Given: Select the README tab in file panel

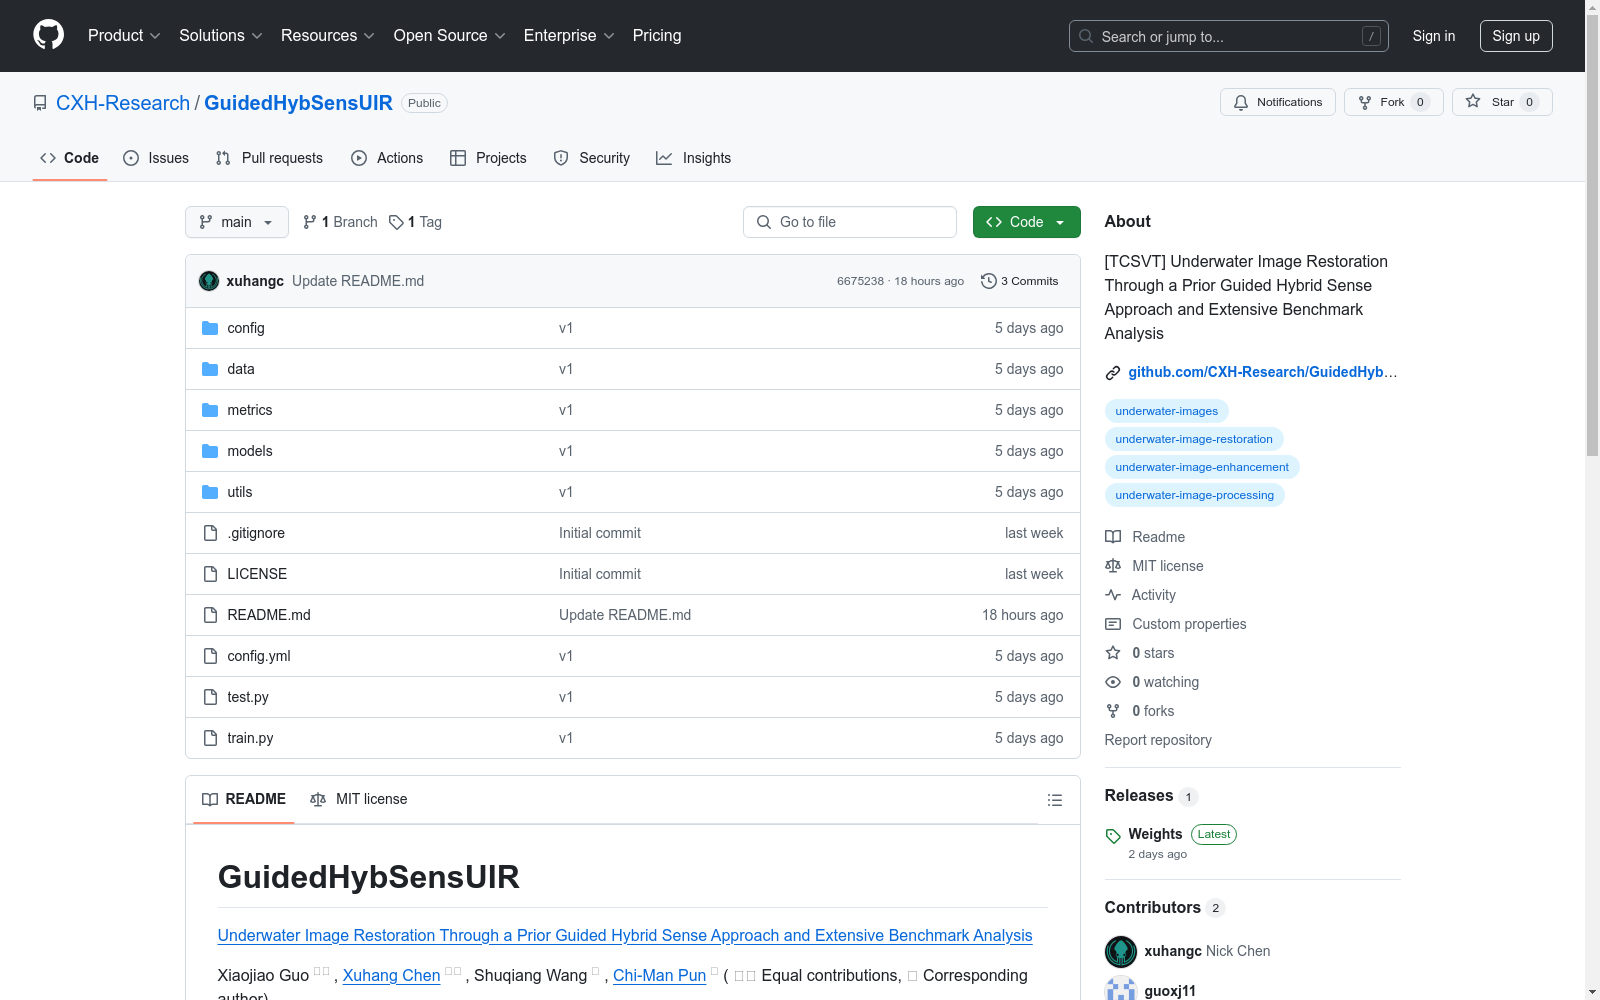Looking at the screenshot, I should point(244,799).
